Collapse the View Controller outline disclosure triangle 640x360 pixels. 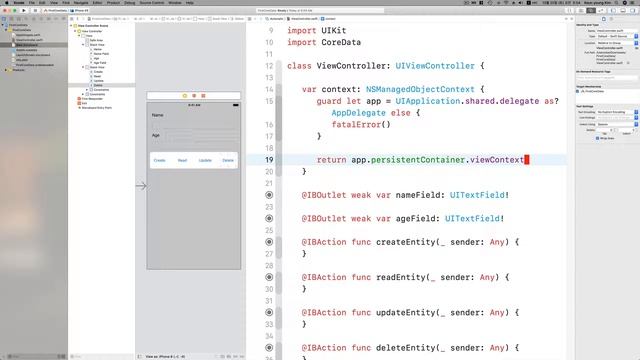point(75,31)
